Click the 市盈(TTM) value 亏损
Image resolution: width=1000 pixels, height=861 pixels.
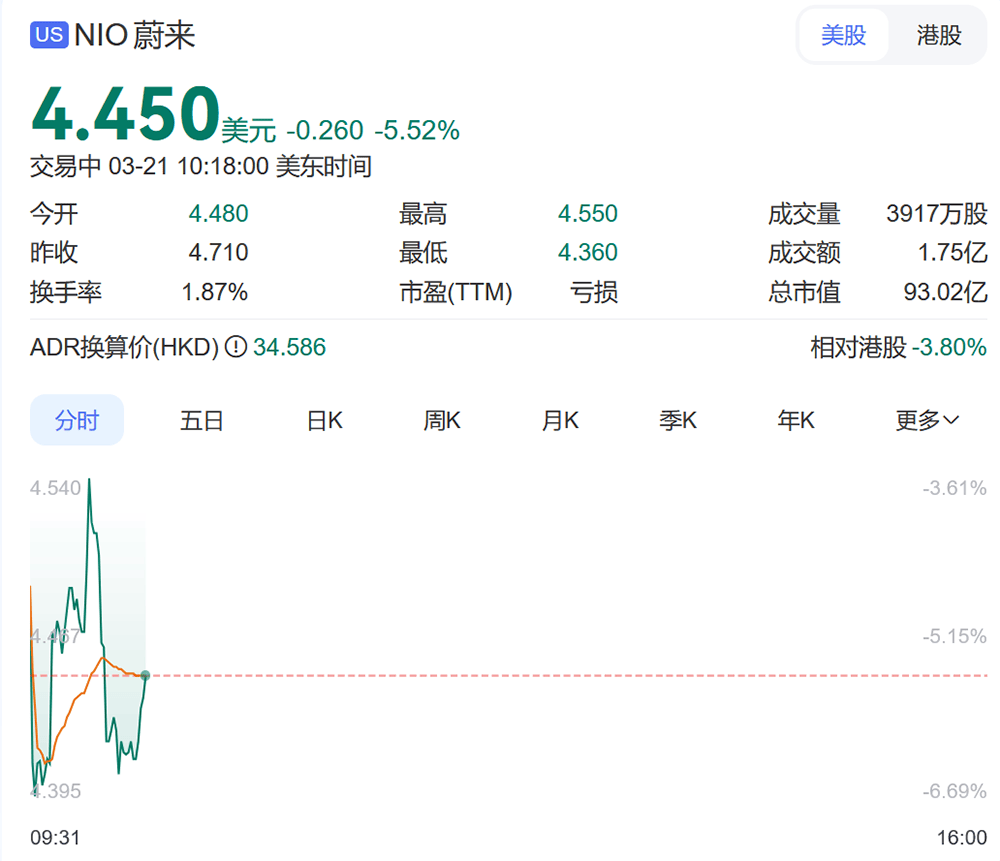point(594,292)
